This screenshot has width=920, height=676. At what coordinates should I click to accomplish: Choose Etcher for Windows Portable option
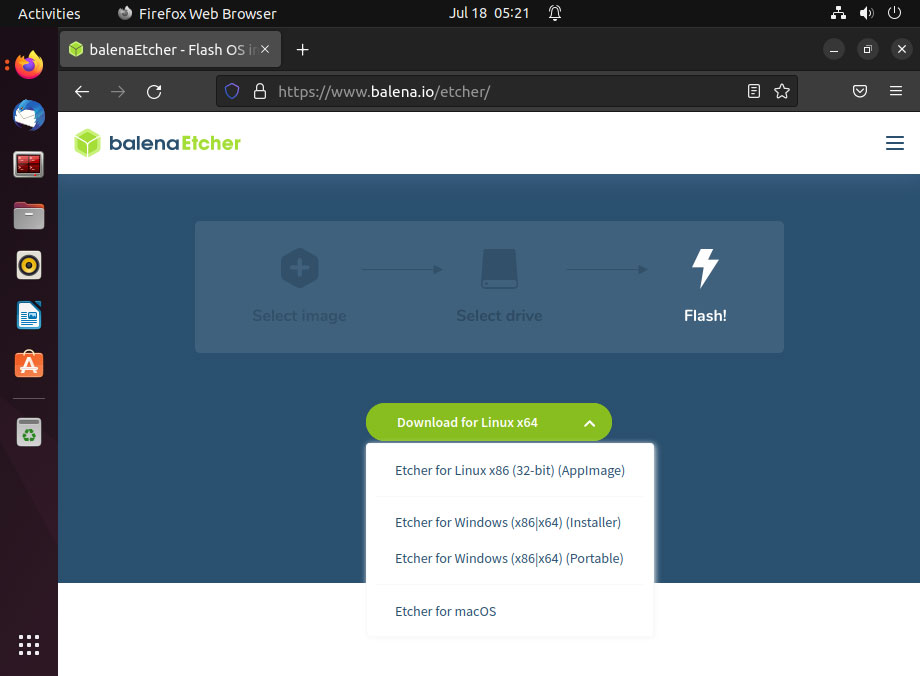pos(509,558)
